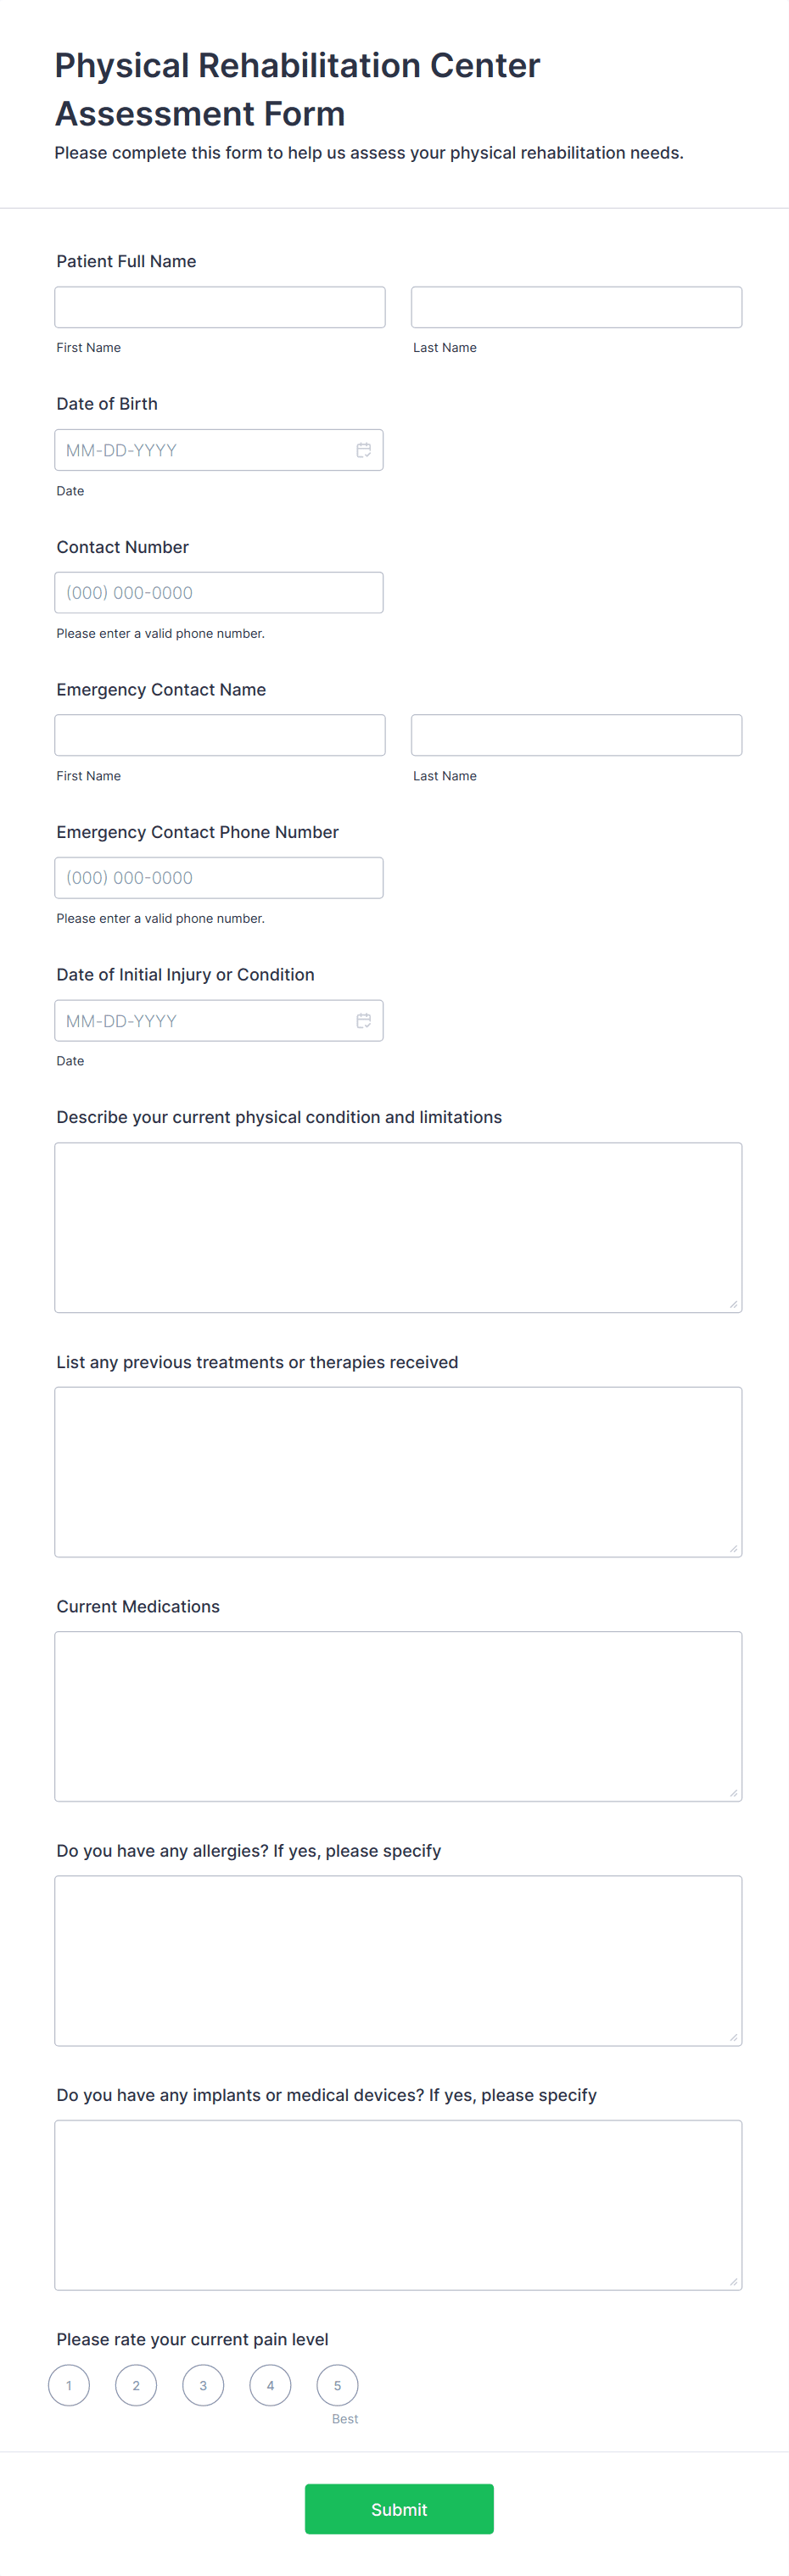Open the Date of Birth calendar picker

(363, 450)
